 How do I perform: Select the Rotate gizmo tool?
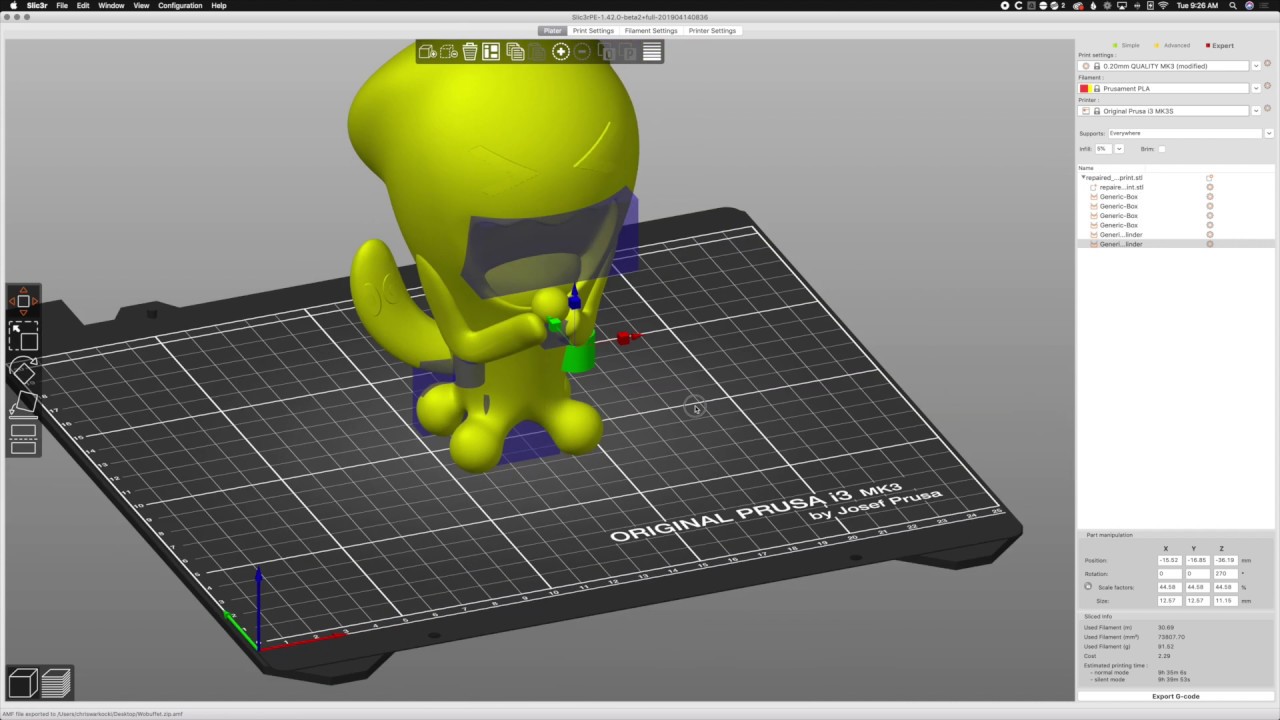(23, 370)
